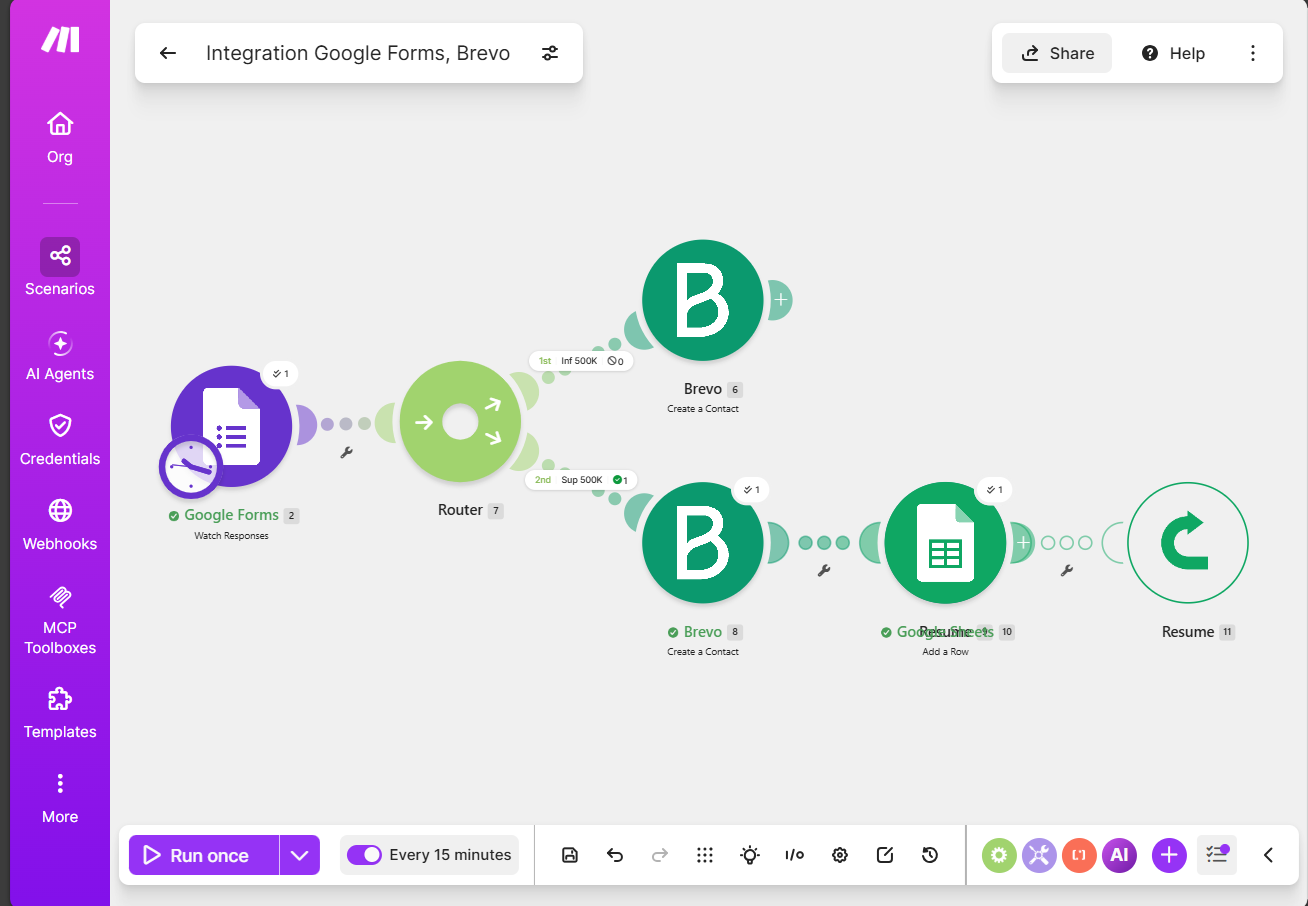The width and height of the screenshot is (1308, 906).
Task: Open scenario inputs and outputs (I/O)
Action: [795, 855]
